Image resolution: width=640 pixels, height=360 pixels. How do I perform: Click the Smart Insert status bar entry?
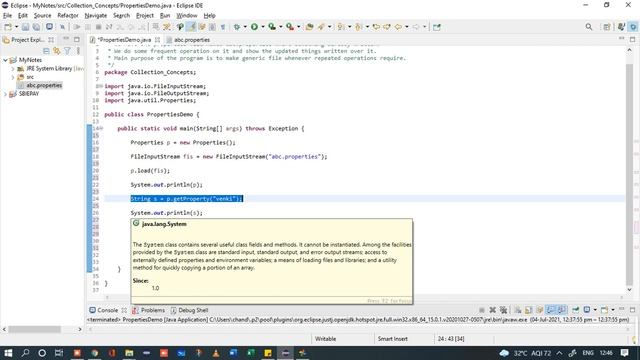pyautogui.click(x=392, y=339)
